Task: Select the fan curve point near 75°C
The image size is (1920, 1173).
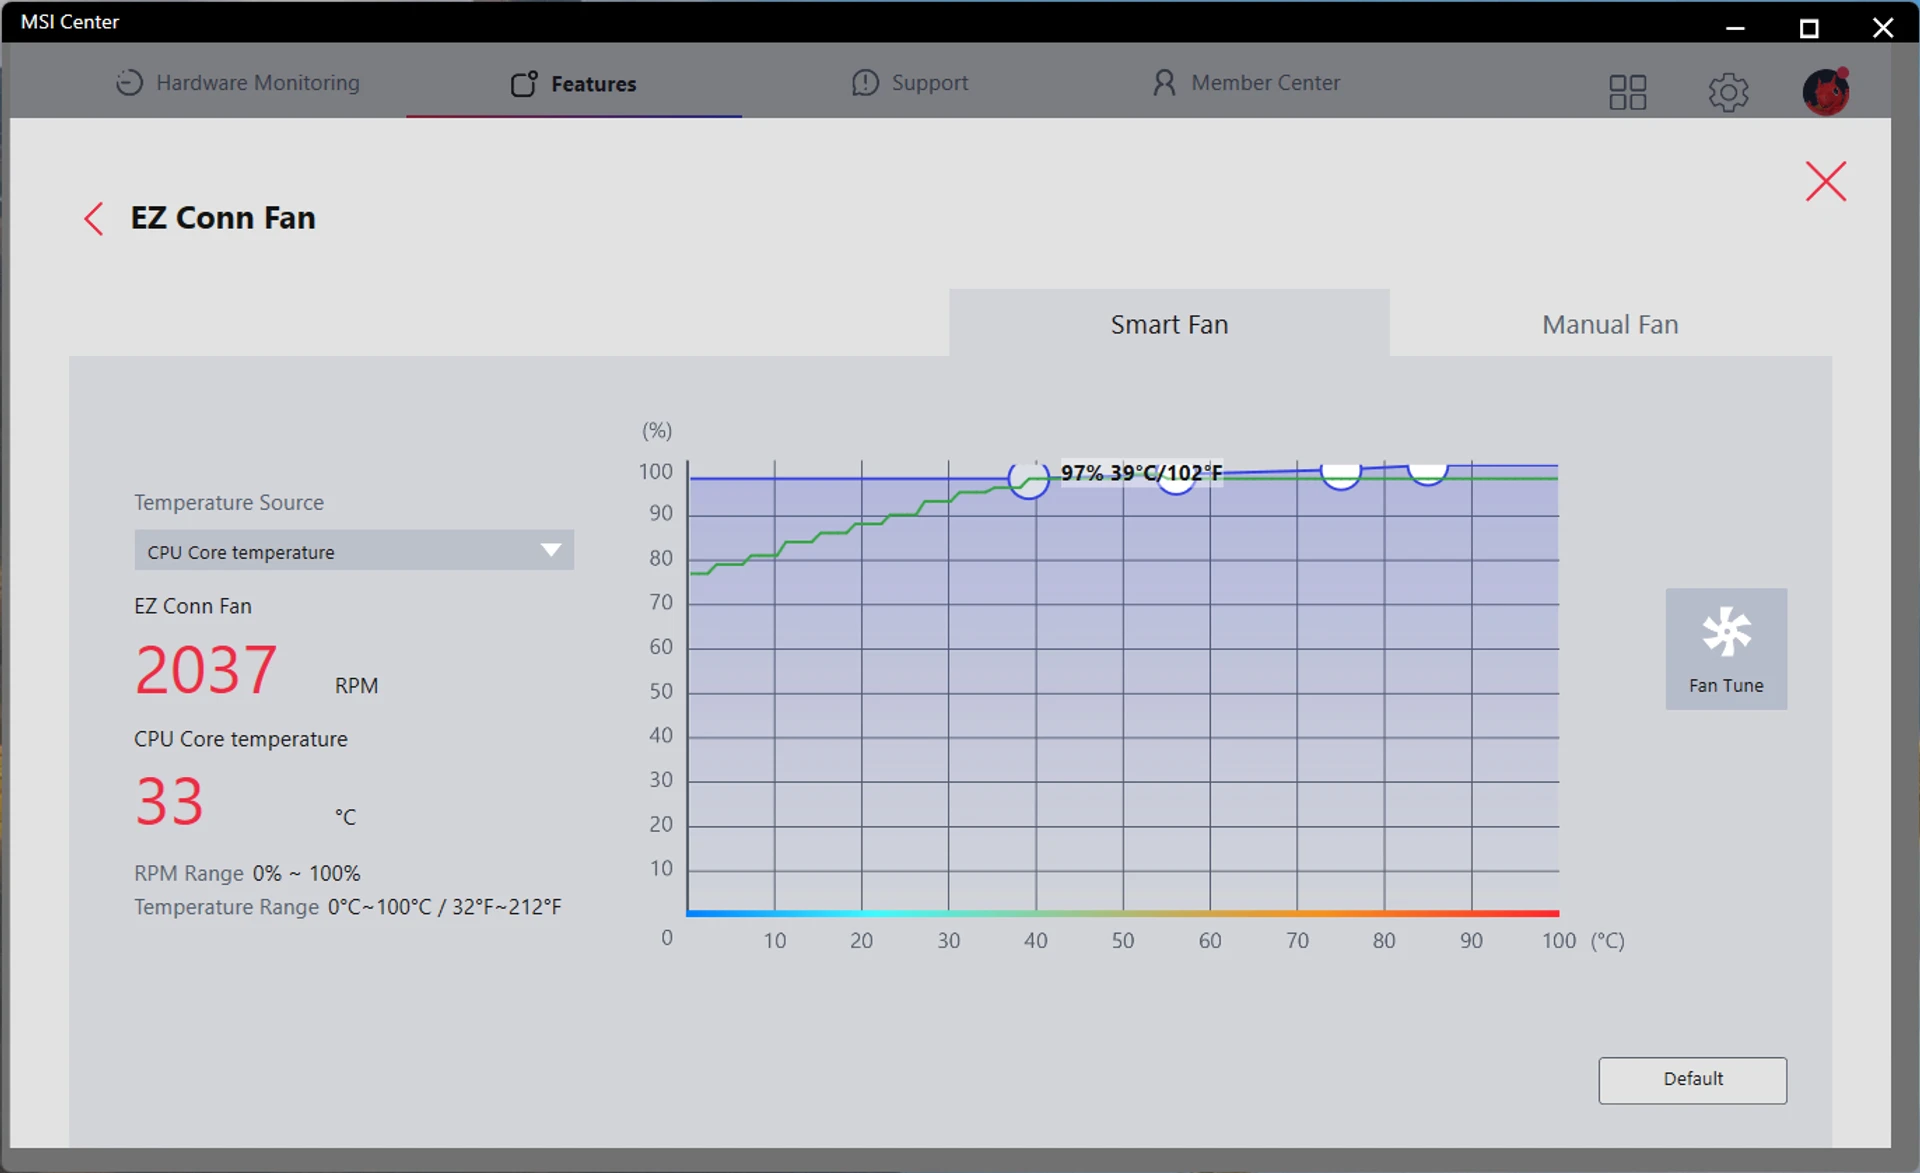Action: click(x=1341, y=477)
